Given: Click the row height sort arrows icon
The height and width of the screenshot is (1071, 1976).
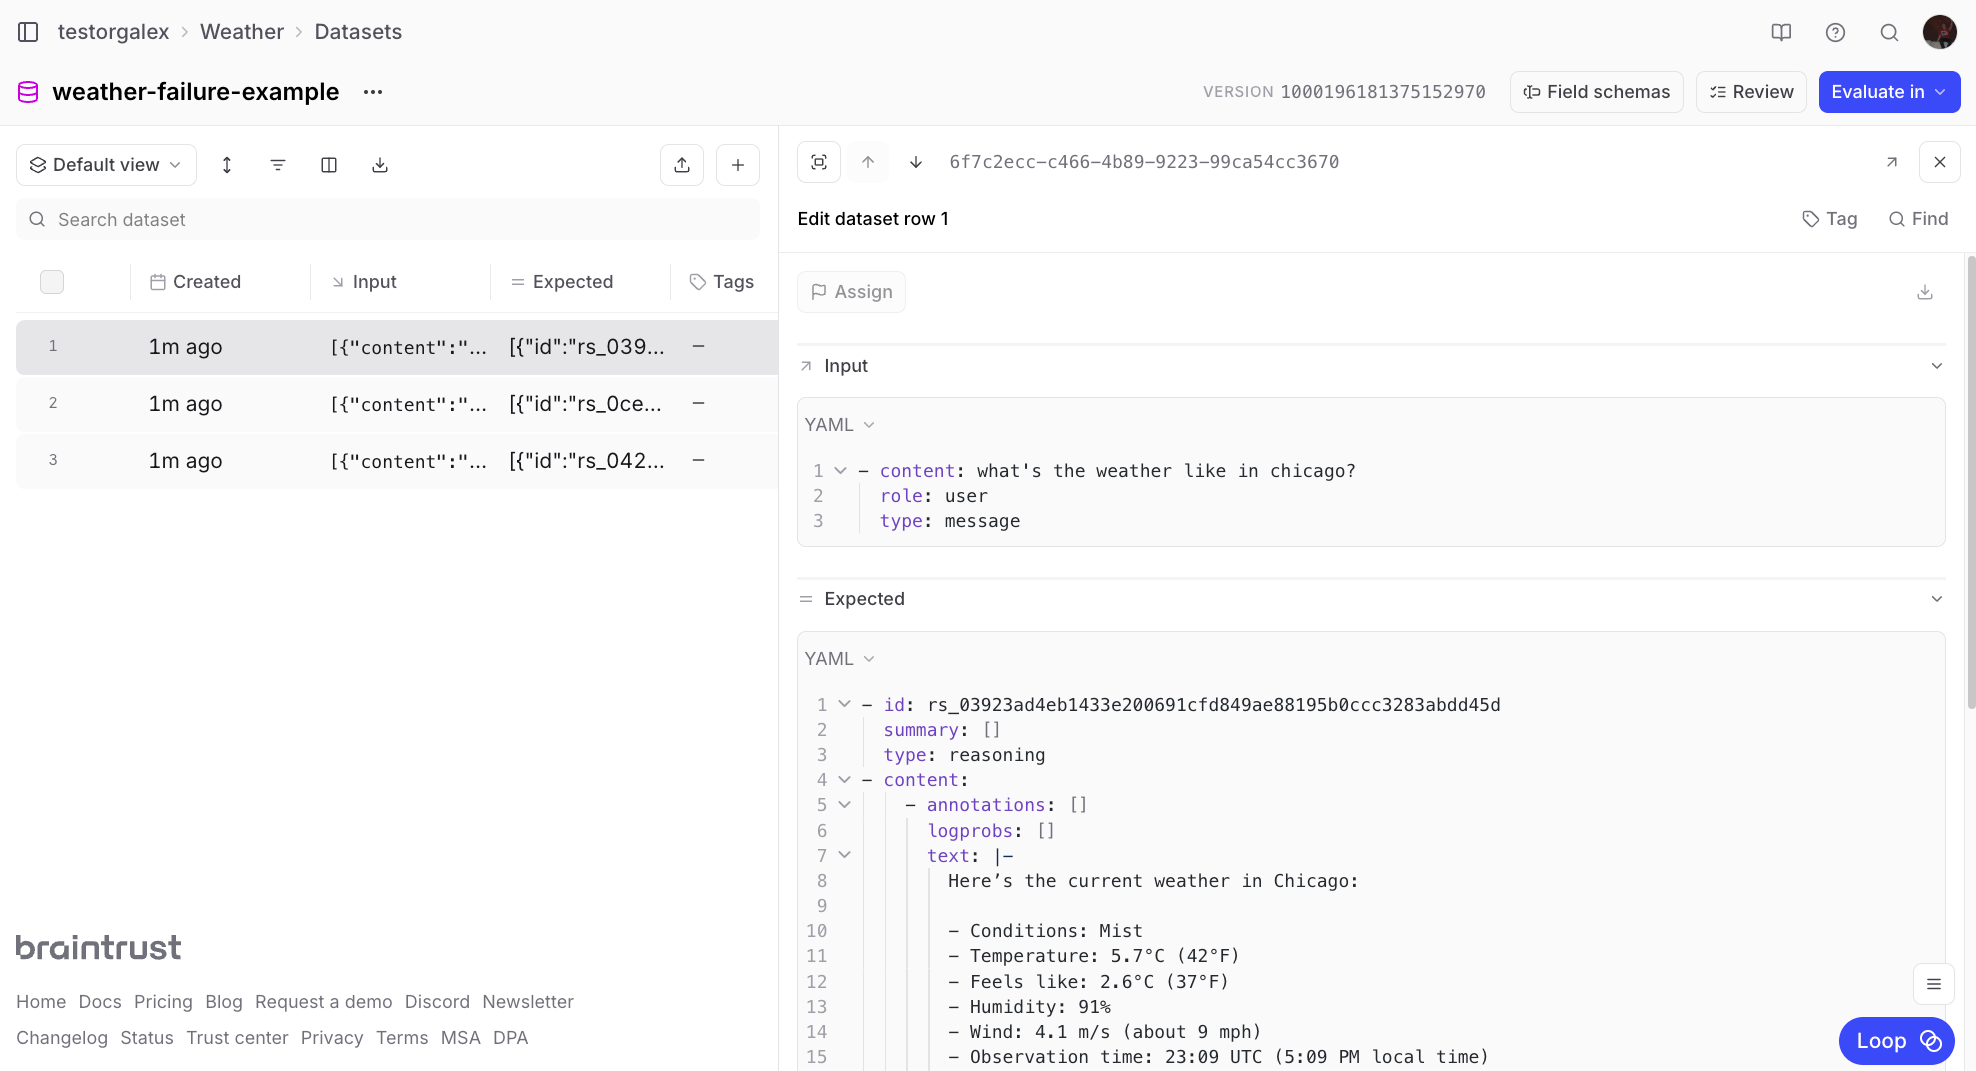Looking at the screenshot, I should pos(227,165).
